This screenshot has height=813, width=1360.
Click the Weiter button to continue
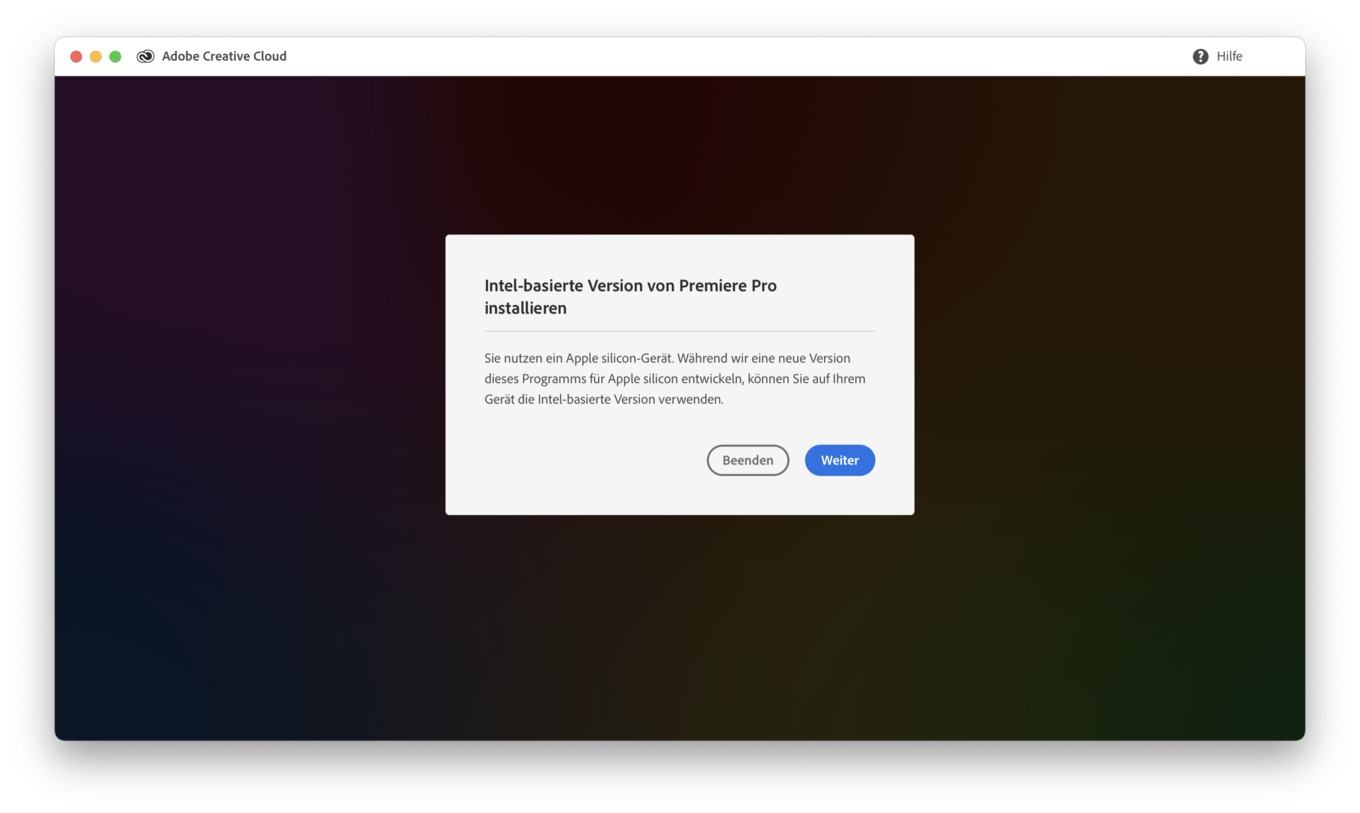tap(839, 460)
